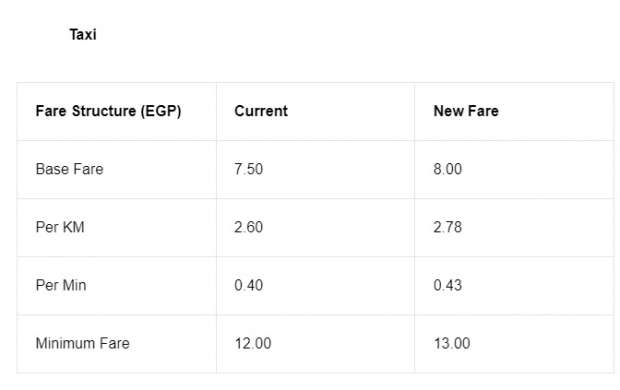The image size is (620, 390).
Task: Click the current per KM value 2.60
Action: (x=248, y=227)
